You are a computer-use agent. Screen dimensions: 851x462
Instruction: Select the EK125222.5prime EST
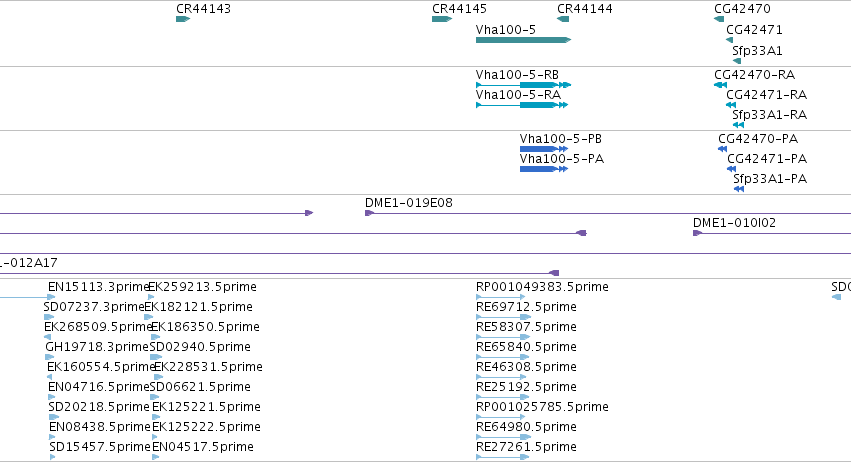coord(155,437)
